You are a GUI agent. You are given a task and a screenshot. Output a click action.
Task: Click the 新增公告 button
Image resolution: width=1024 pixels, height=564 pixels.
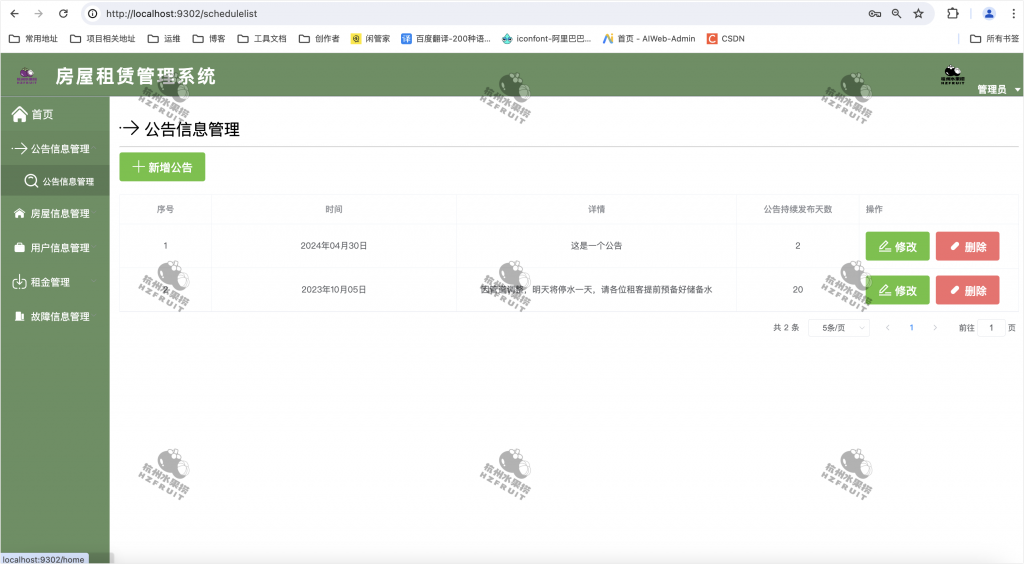[162, 167]
